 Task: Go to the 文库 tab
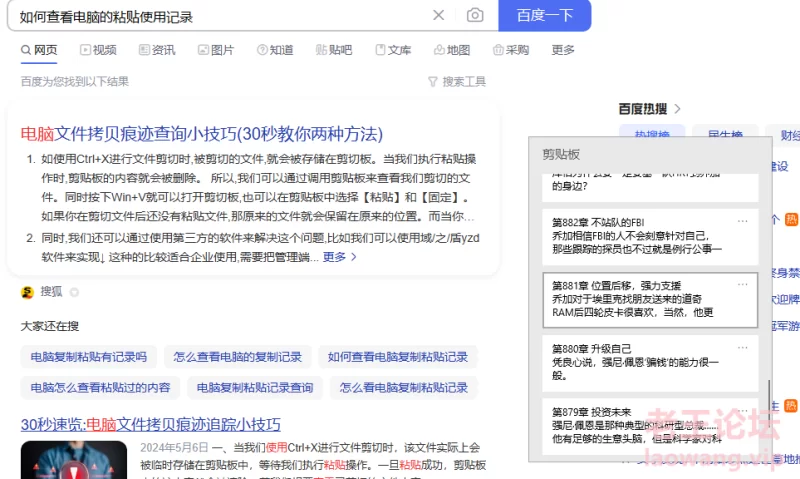(x=393, y=50)
